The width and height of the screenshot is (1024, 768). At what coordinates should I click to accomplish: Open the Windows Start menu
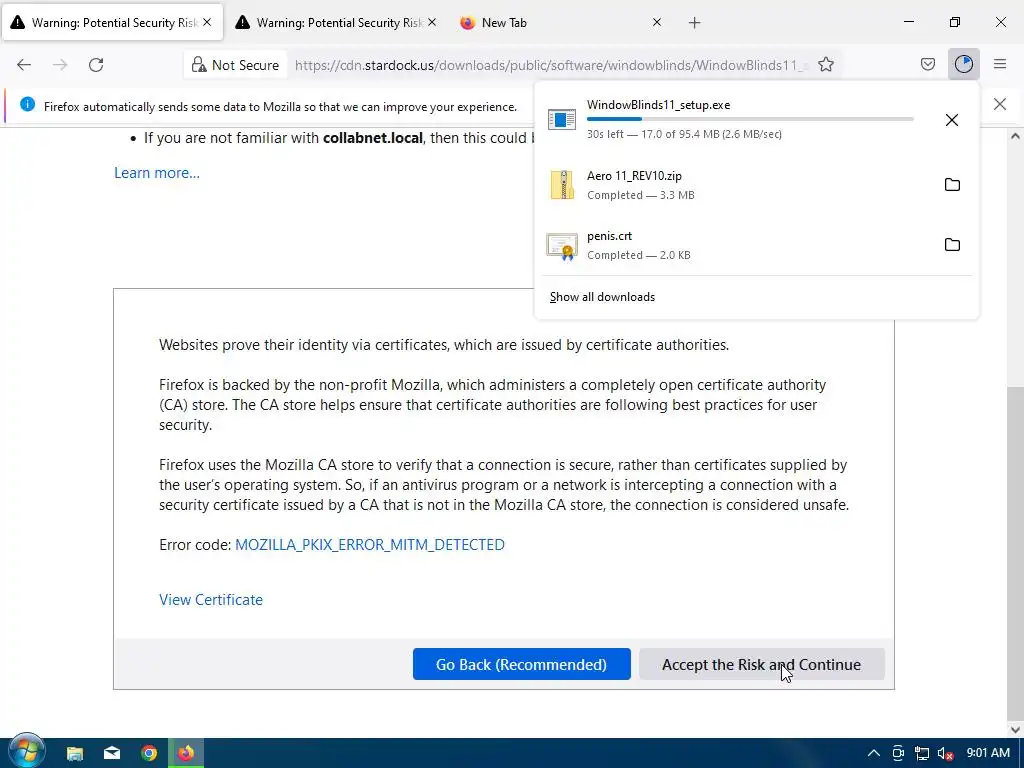[x=26, y=752]
